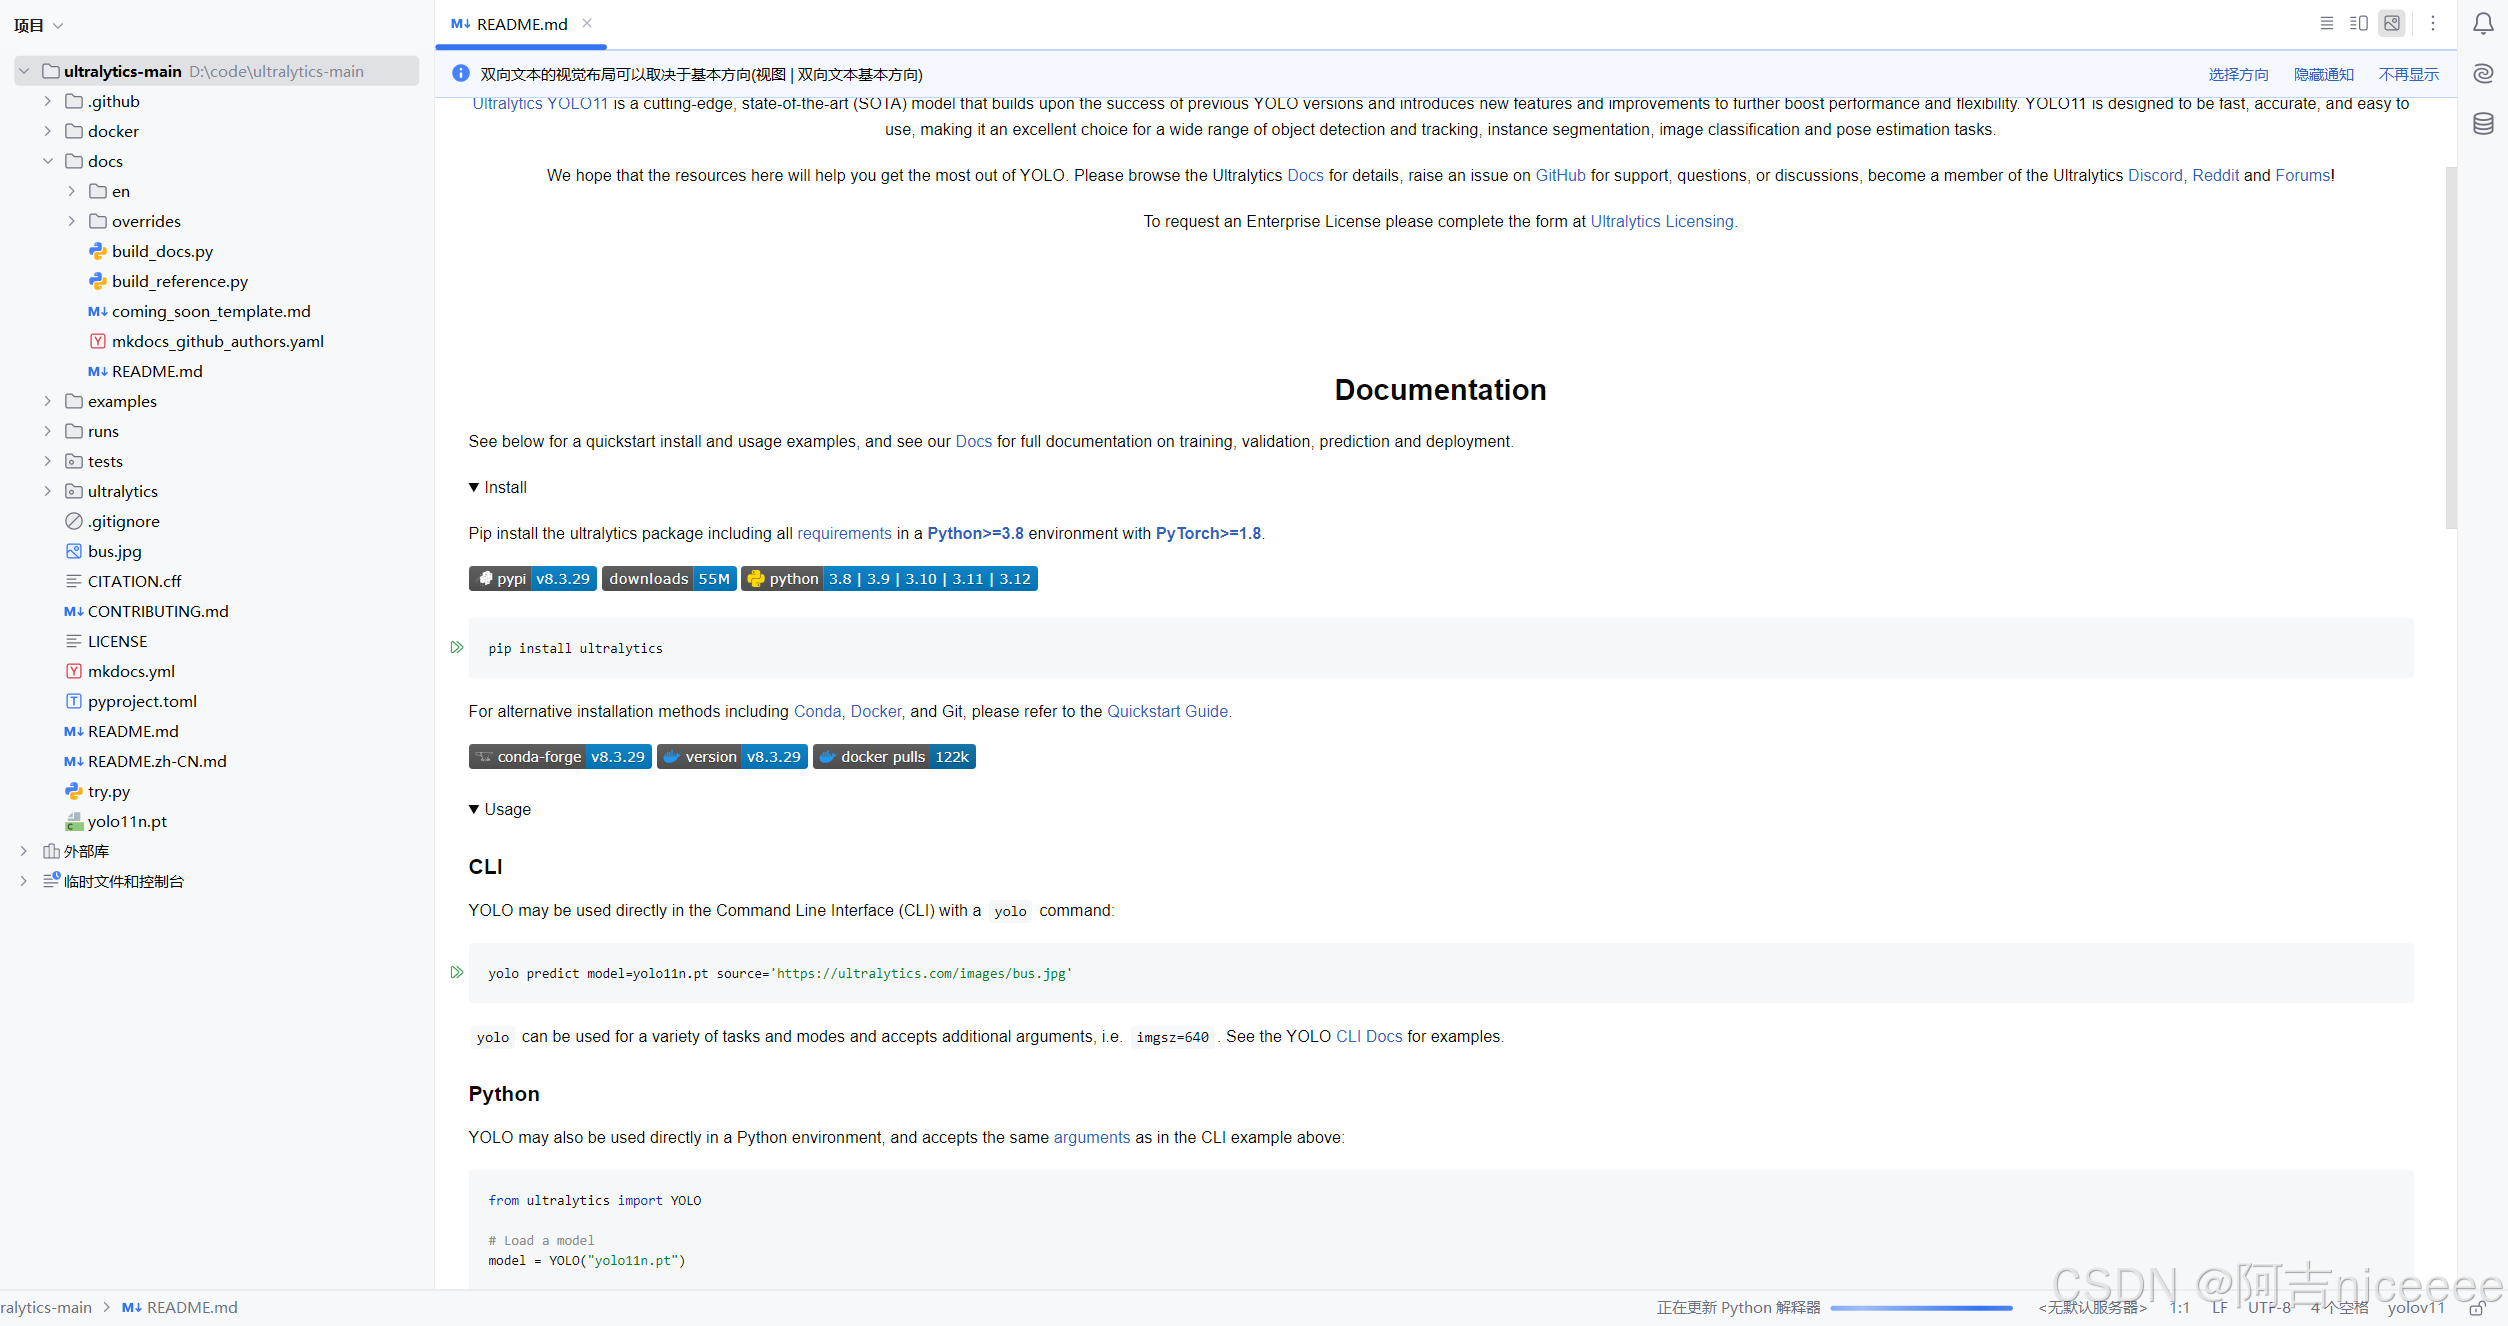Click the preview's vertical scrollbar thumb
This screenshot has width=2508, height=1326.
click(x=2450, y=345)
